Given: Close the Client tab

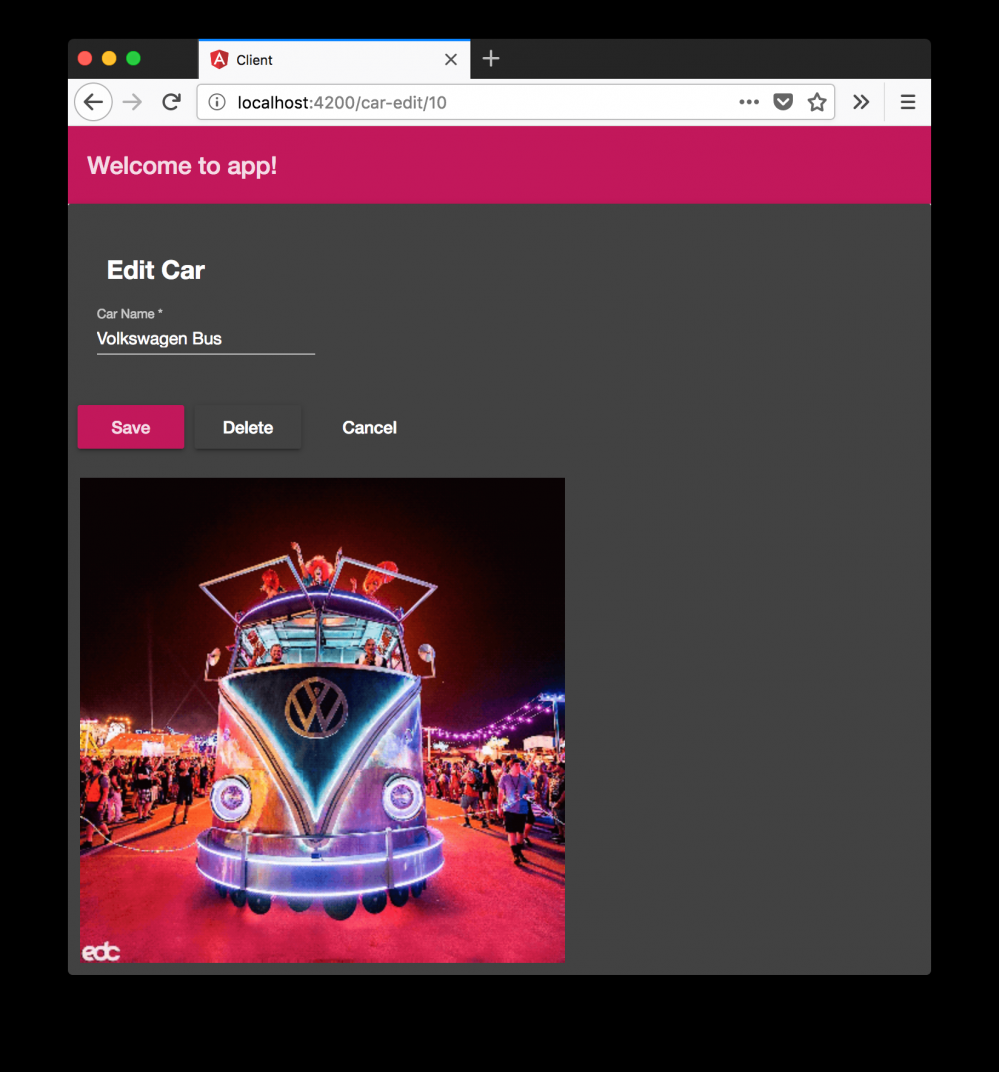Looking at the screenshot, I should (451, 60).
